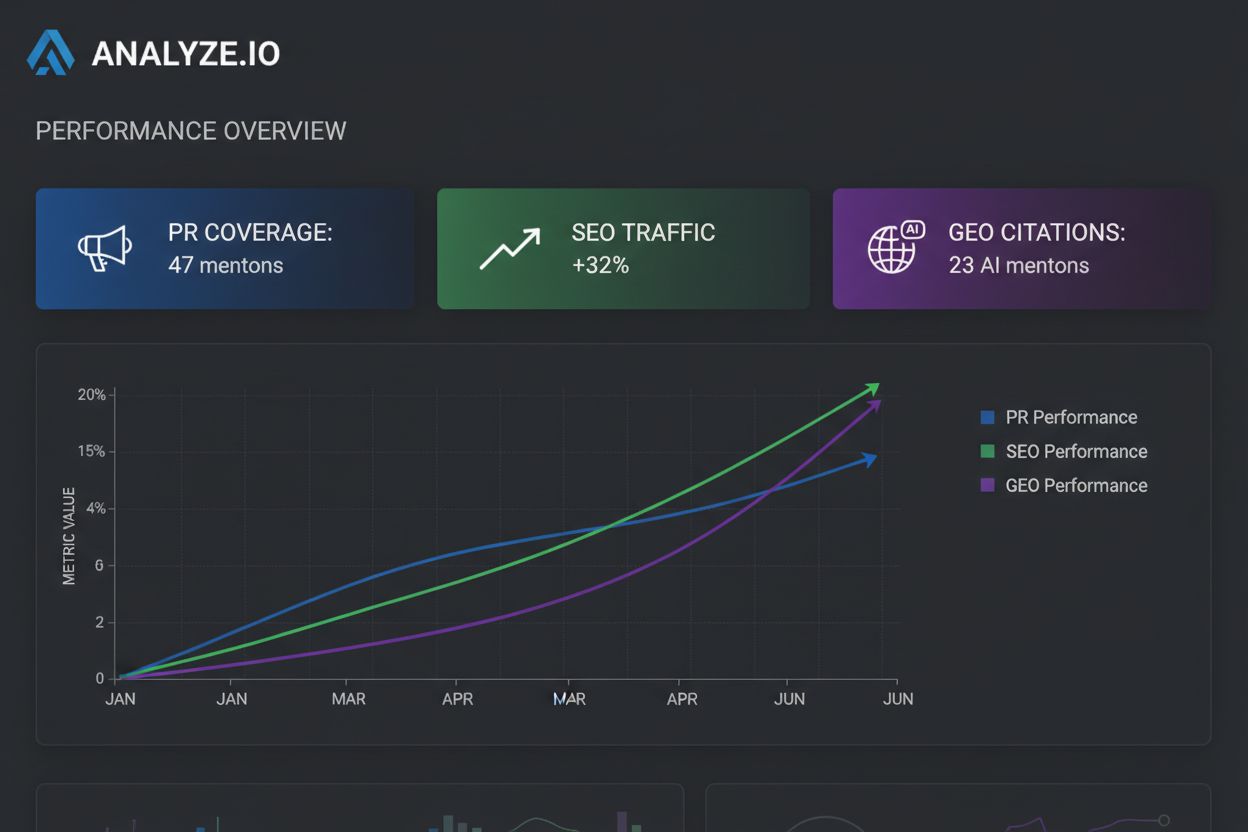
Task: Click the green arrowhead at the SEO line's end
Action: click(874, 388)
